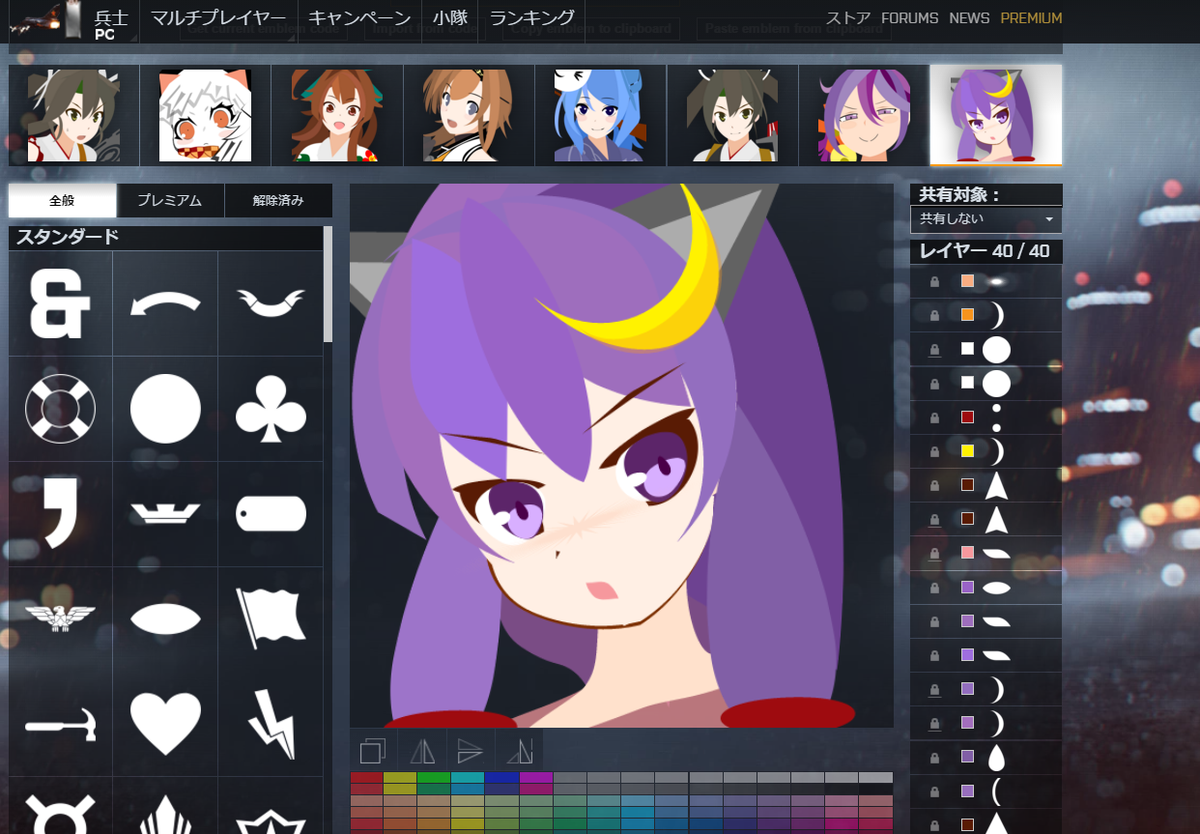Image resolution: width=1200 pixels, height=834 pixels.
Task: Add the solid circle shape from the library
Action: (165, 409)
